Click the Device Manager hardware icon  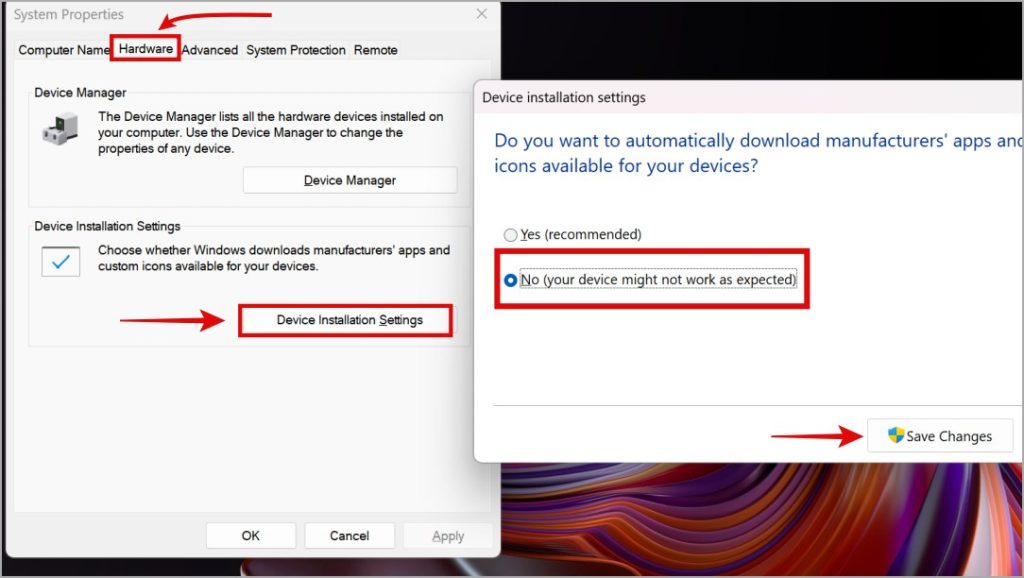60,128
